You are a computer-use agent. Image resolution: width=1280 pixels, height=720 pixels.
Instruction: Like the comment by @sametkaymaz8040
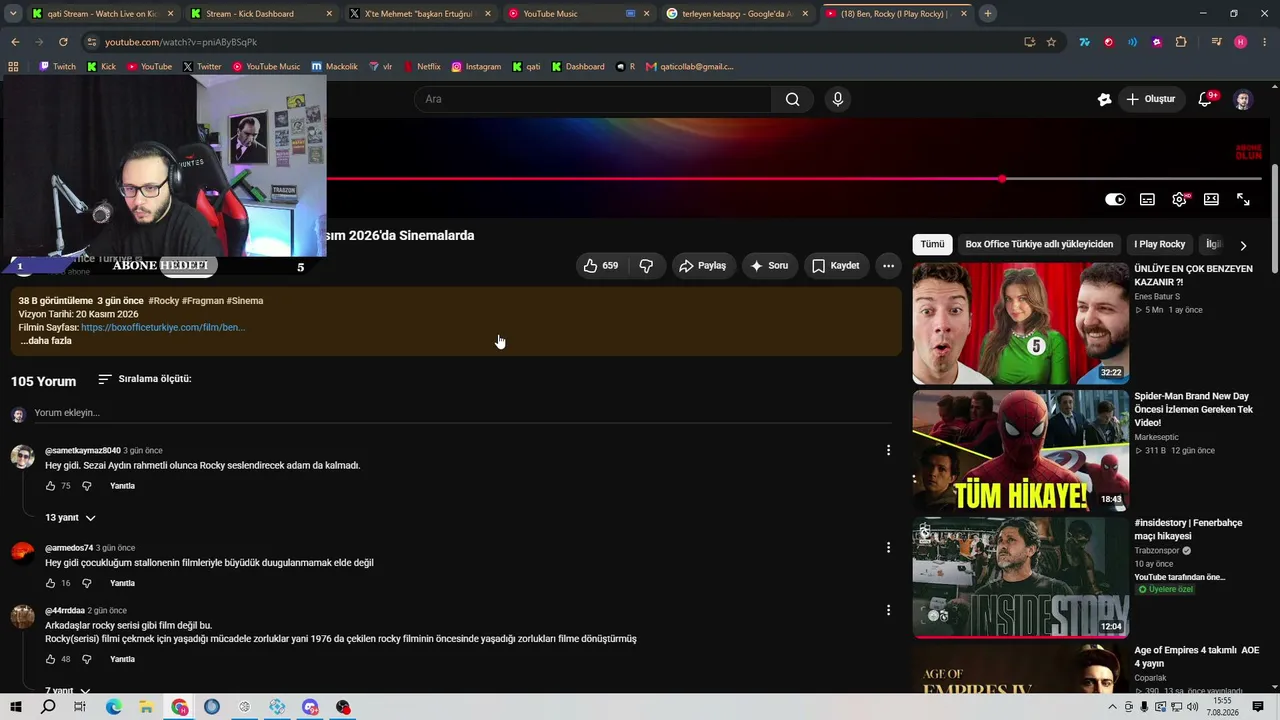coord(51,486)
